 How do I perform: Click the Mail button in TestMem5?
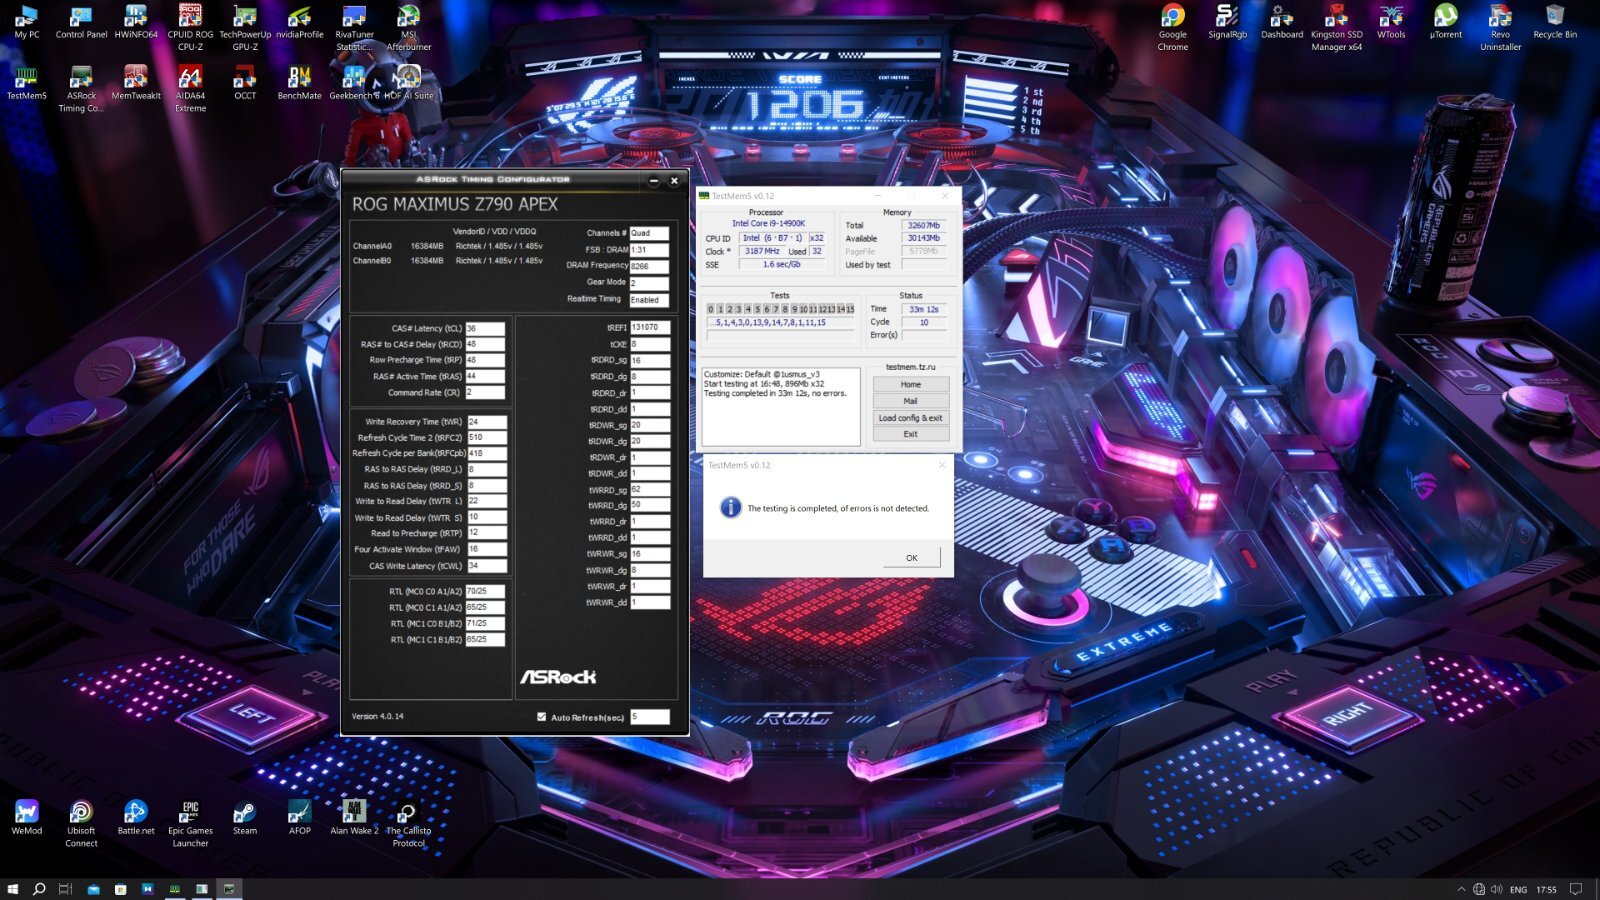[x=910, y=401]
